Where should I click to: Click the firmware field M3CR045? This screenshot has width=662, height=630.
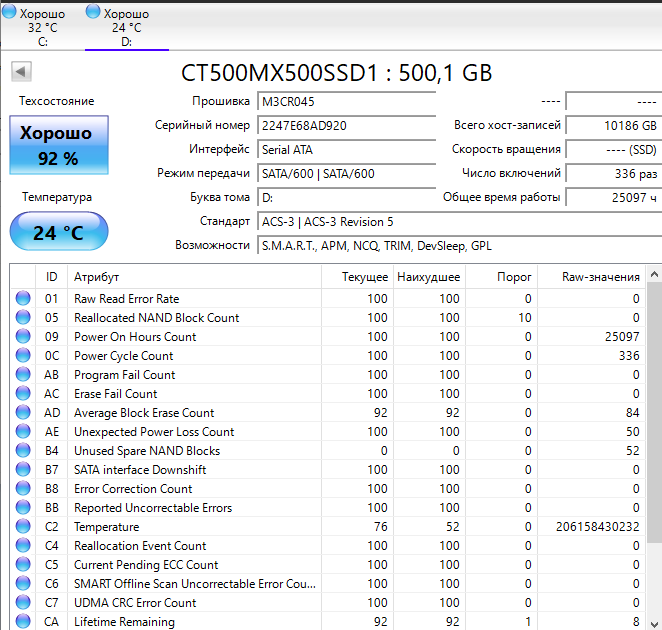[x=347, y=102]
